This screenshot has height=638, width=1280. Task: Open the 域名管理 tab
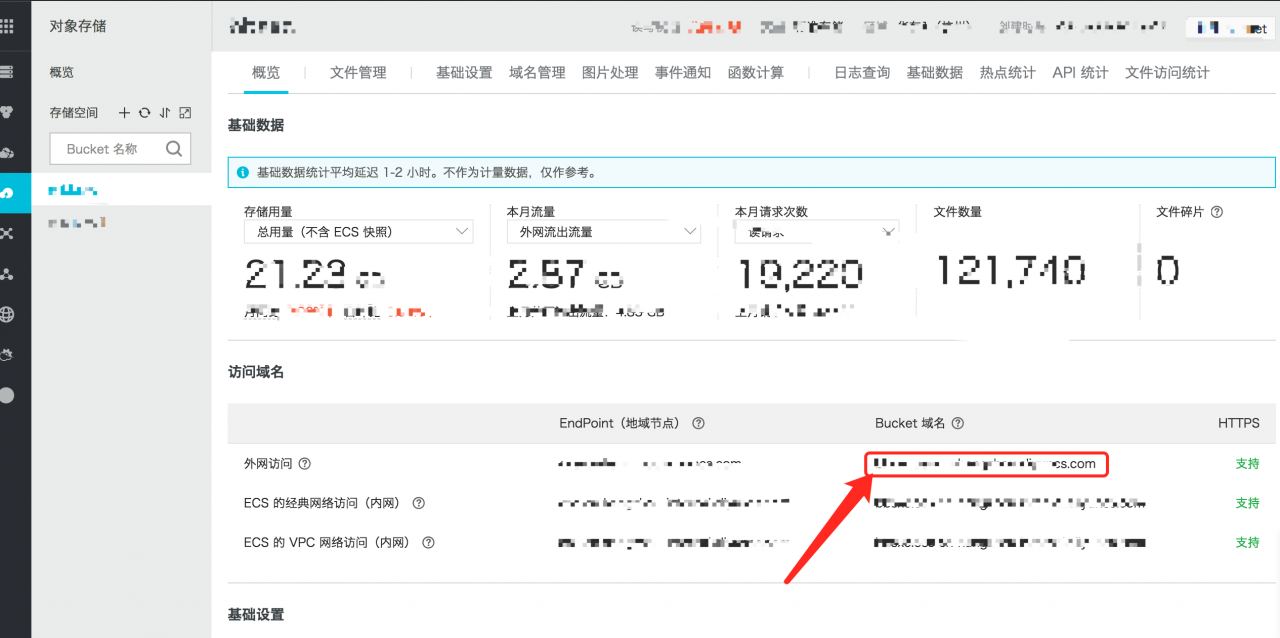tap(537, 73)
